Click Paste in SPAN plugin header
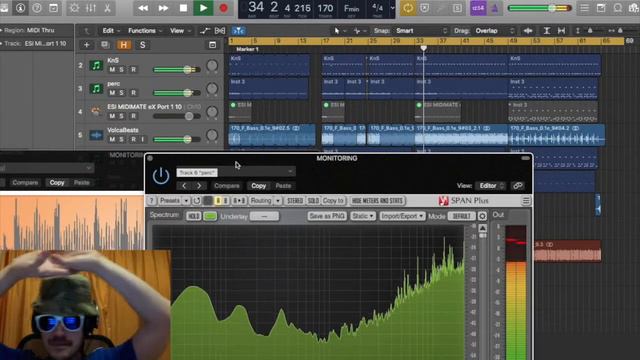 [283, 186]
